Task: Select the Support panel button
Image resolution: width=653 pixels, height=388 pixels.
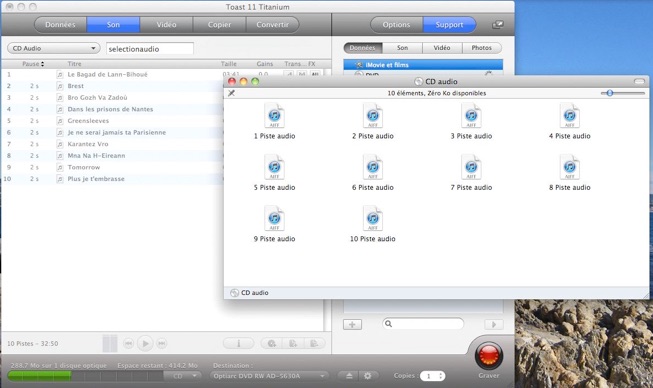Action: tap(449, 25)
